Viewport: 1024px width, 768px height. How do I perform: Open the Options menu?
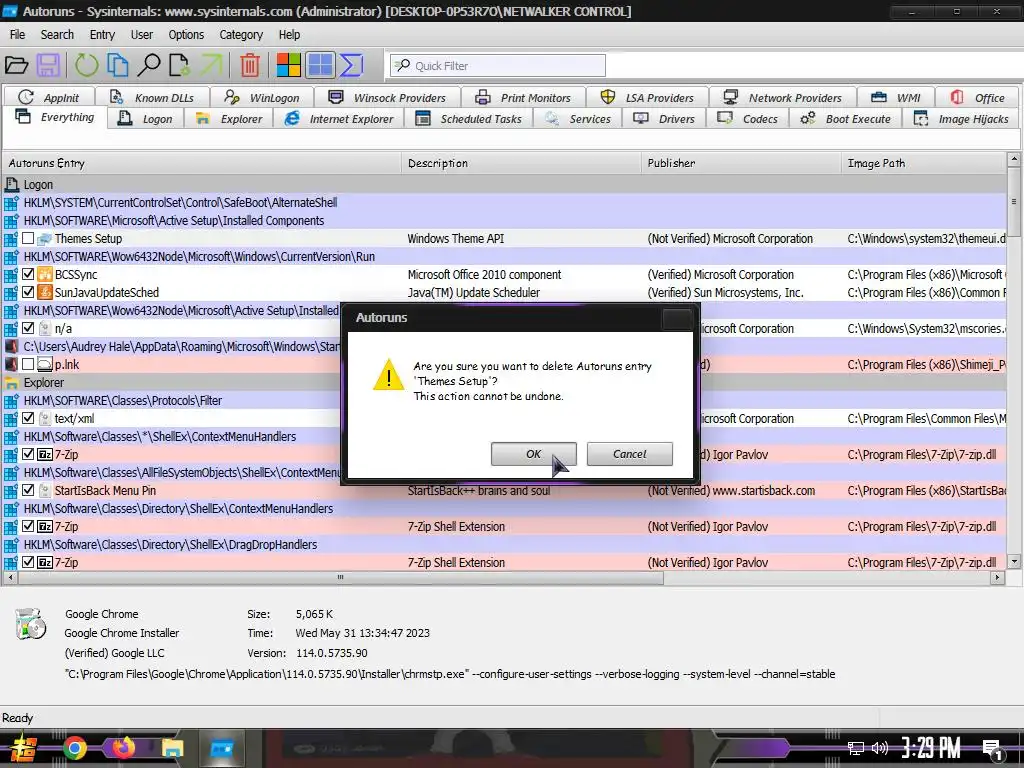click(x=186, y=35)
